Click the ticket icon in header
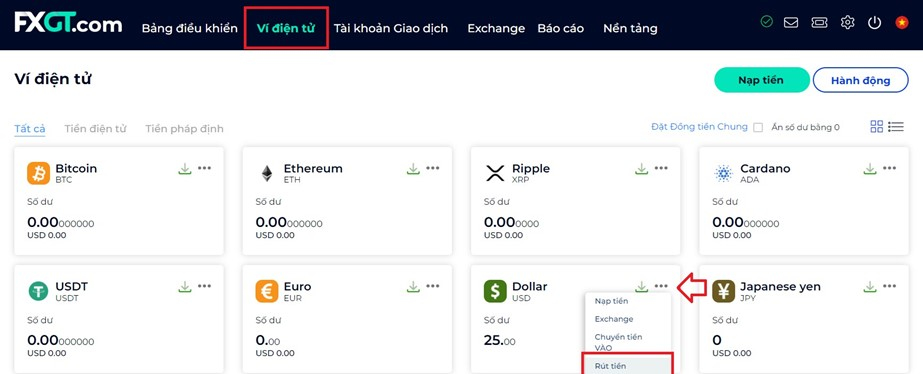 pyautogui.click(x=819, y=22)
